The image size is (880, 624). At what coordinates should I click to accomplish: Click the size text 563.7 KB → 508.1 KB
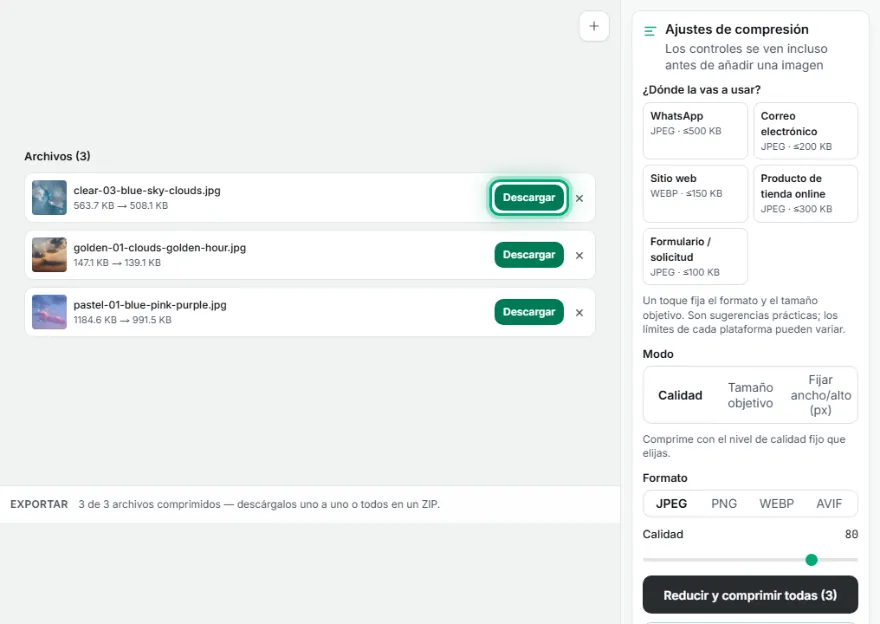click(x=121, y=205)
